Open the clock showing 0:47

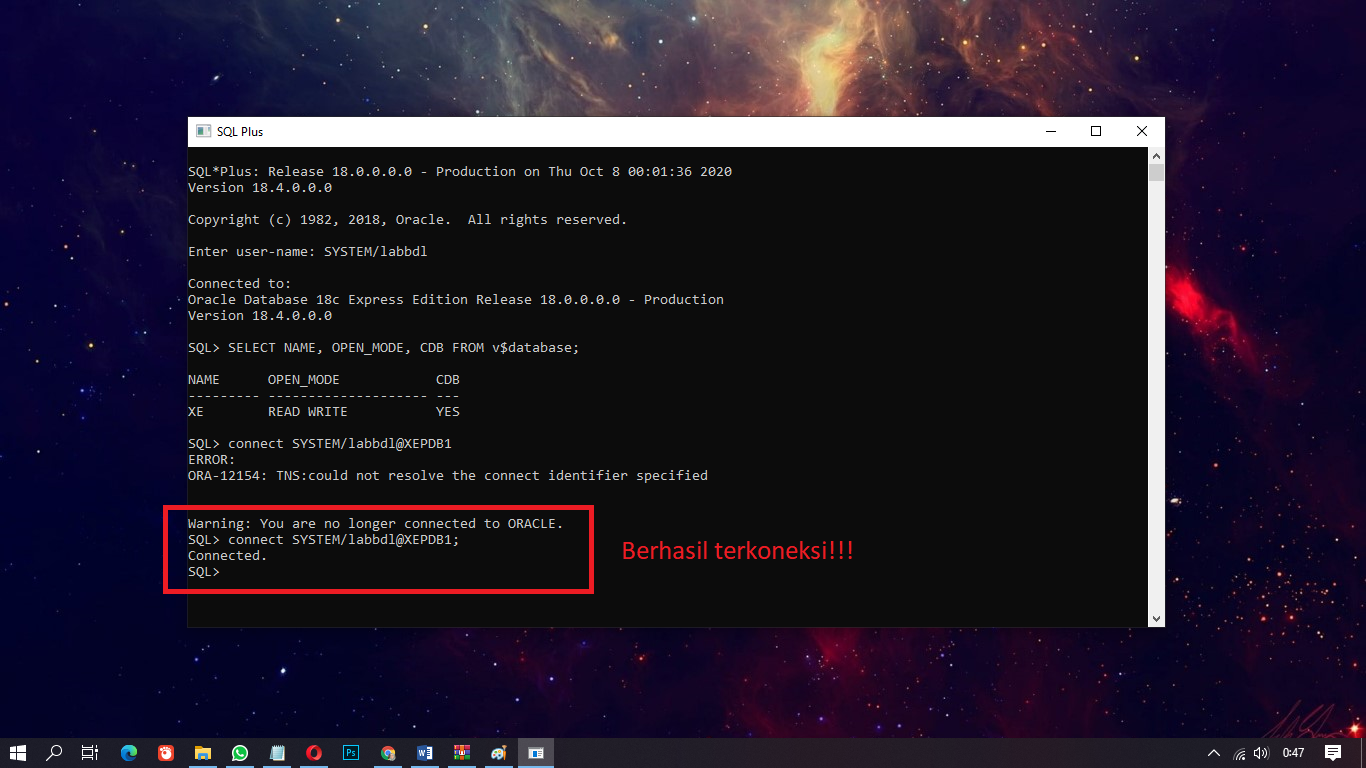coord(1294,753)
